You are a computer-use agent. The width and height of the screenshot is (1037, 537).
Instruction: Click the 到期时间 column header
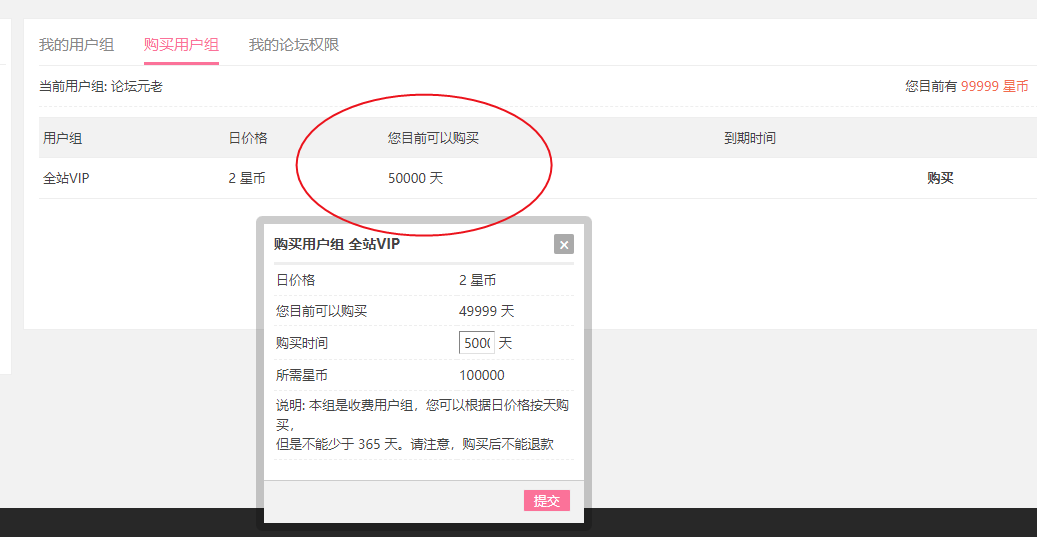click(x=750, y=138)
